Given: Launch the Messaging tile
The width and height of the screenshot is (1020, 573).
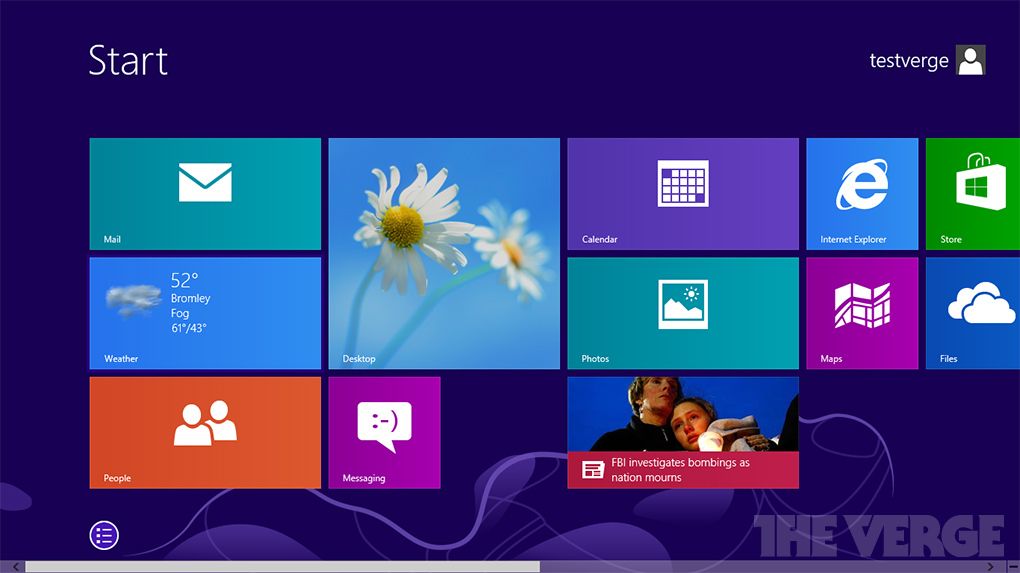Looking at the screenshot, I should tap(384, 432).
